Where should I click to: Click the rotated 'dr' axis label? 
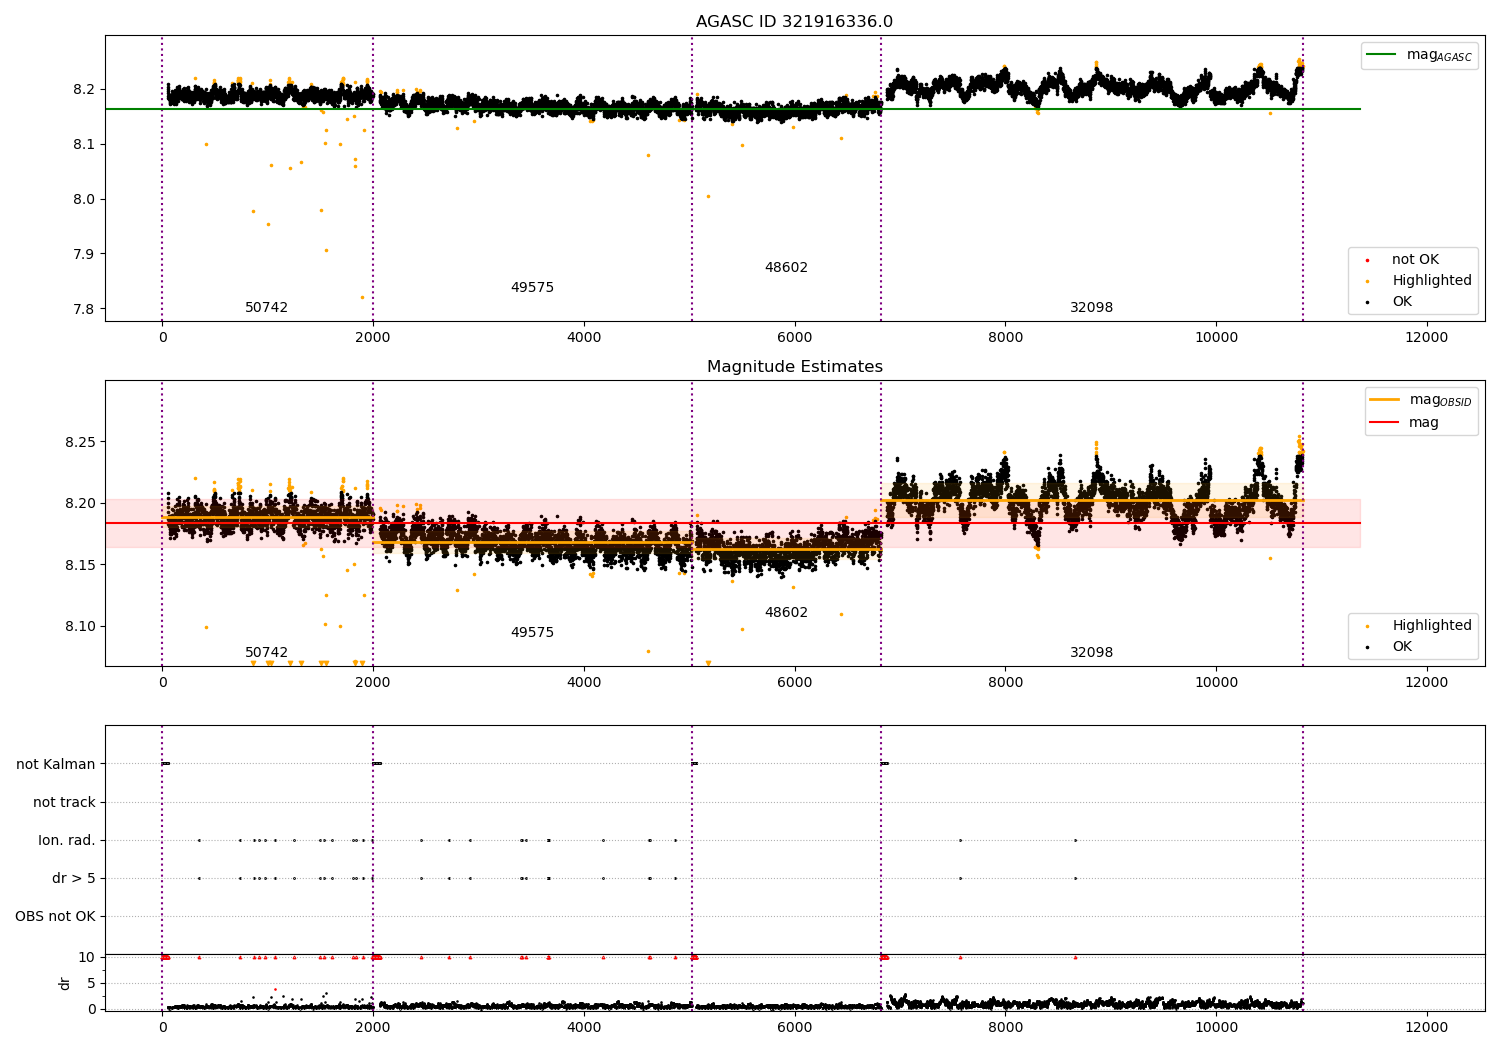coord(65,983)
